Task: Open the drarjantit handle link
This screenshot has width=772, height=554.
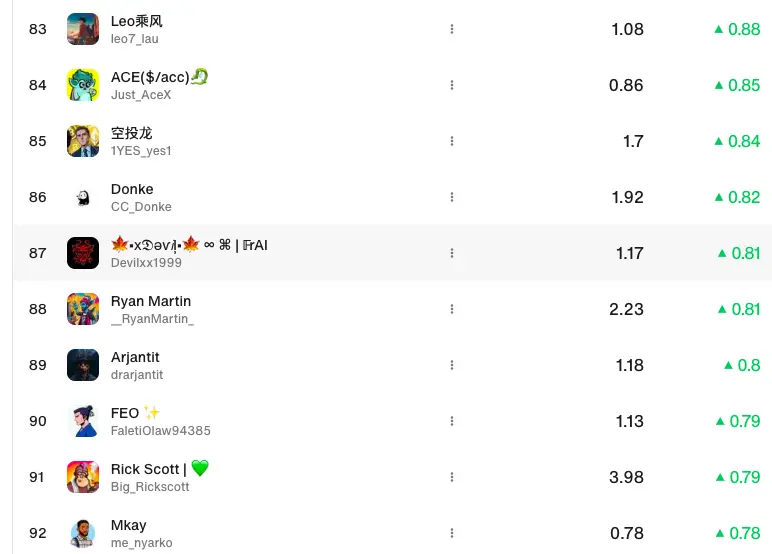Action: pos(137,375)
